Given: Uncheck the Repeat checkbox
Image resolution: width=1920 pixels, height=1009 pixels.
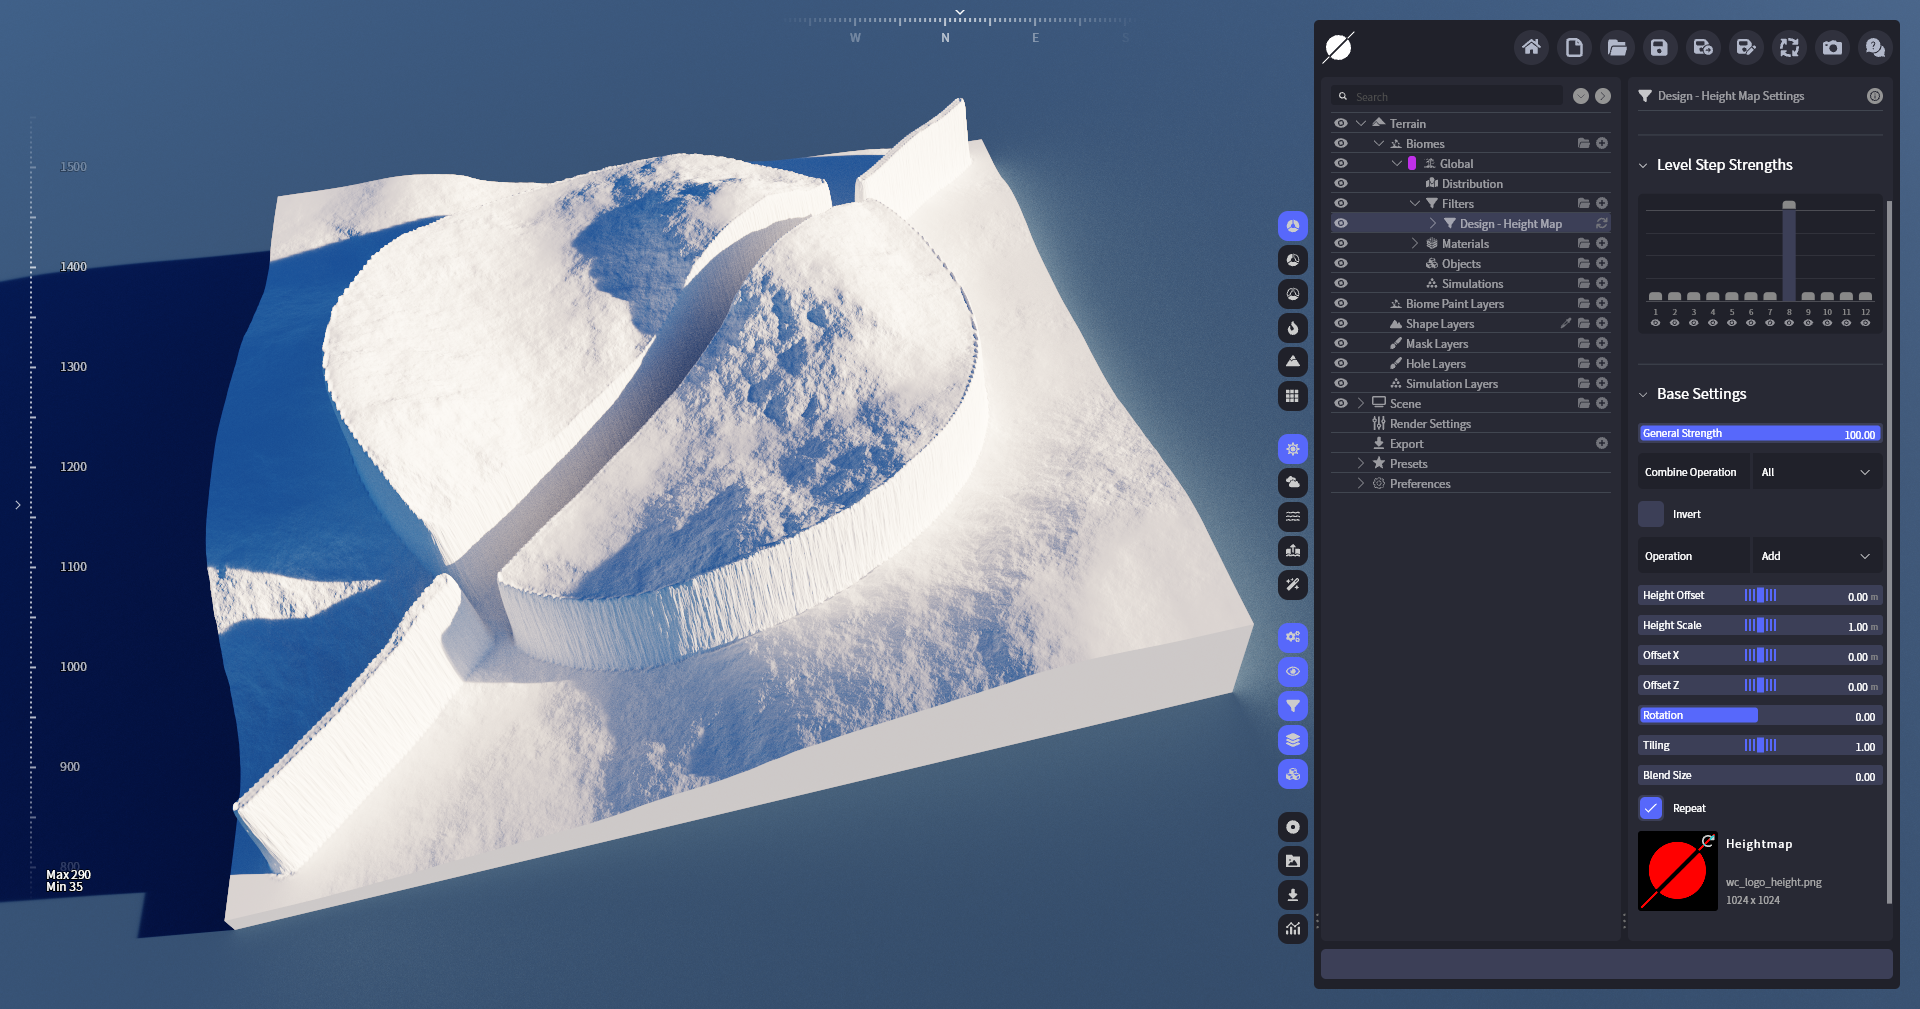Looking at the screenshot, I should (x=1651, y=808).
